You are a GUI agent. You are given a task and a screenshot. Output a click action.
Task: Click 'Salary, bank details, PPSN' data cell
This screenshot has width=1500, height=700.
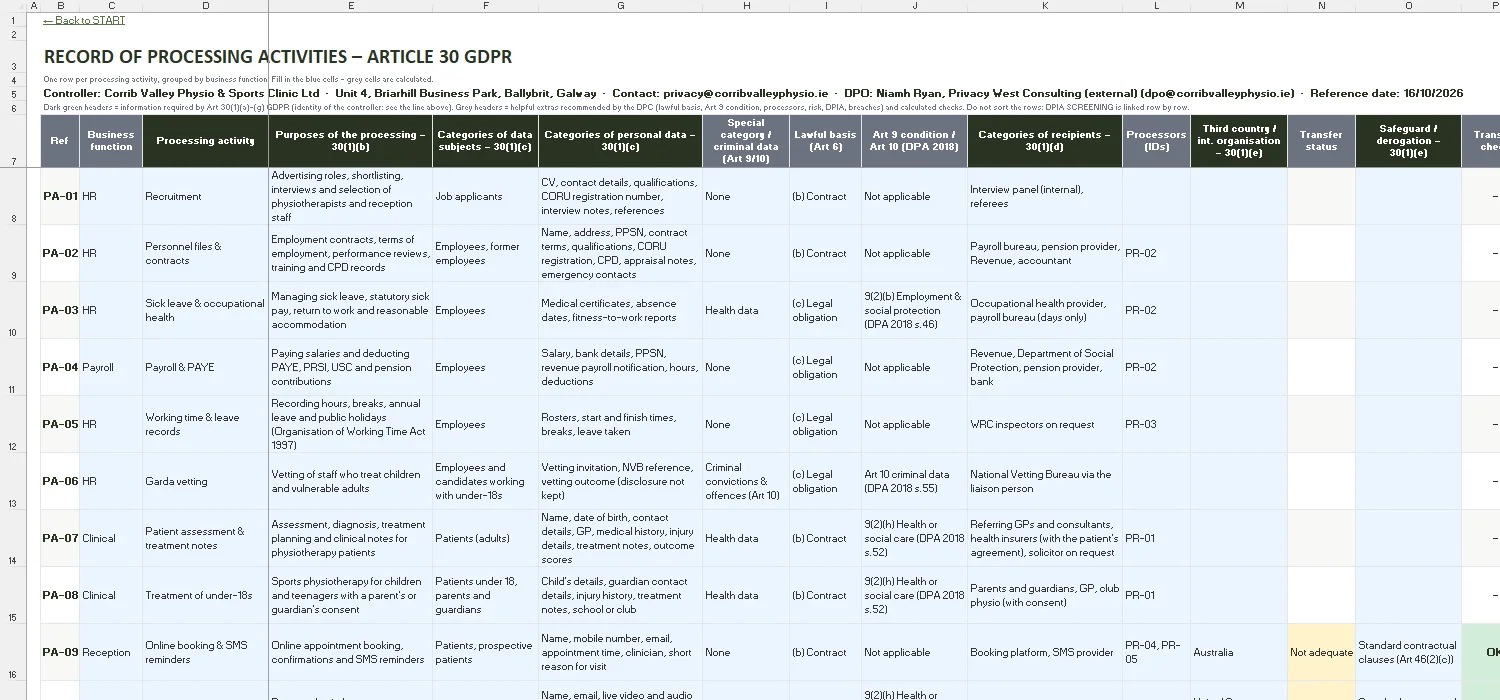[x=620, y=367]
